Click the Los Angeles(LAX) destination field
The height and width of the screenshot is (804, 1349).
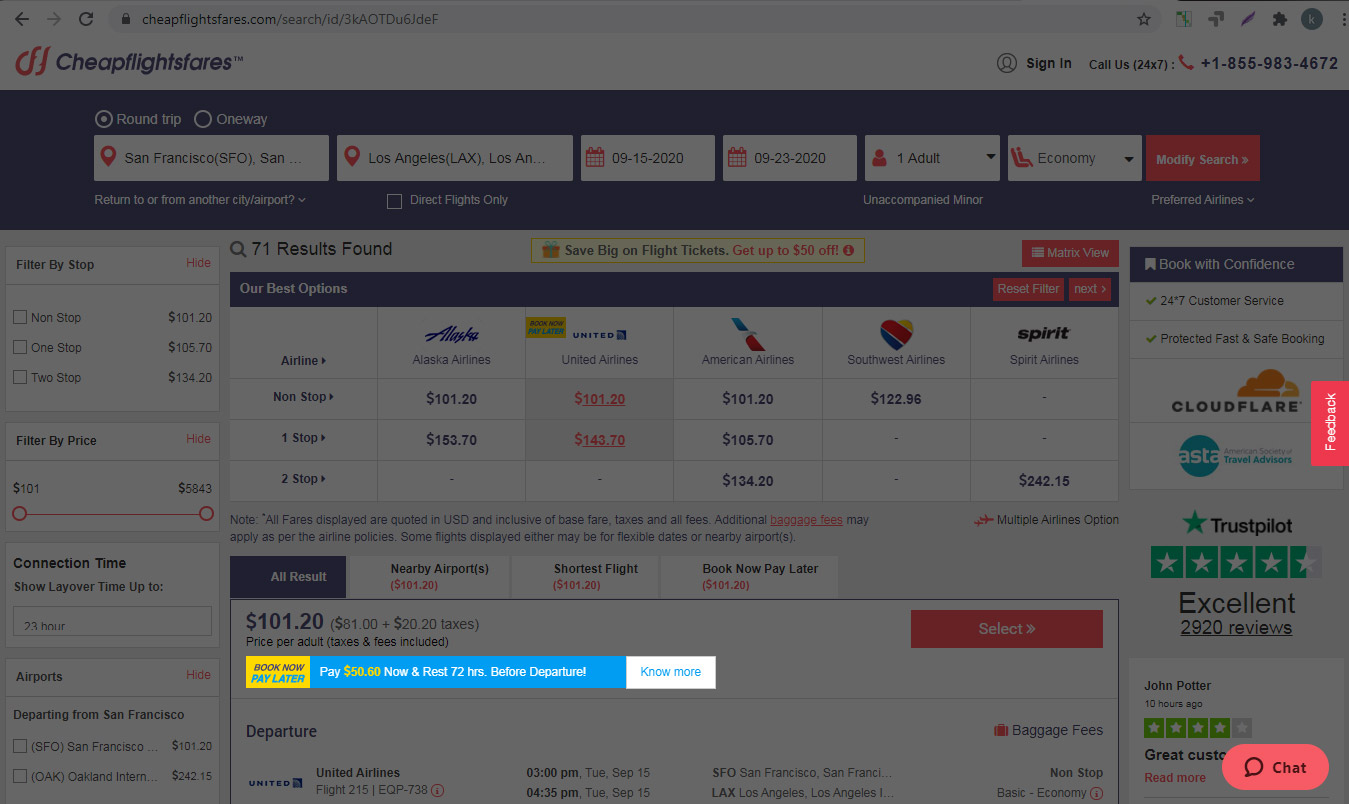point(455,158)
